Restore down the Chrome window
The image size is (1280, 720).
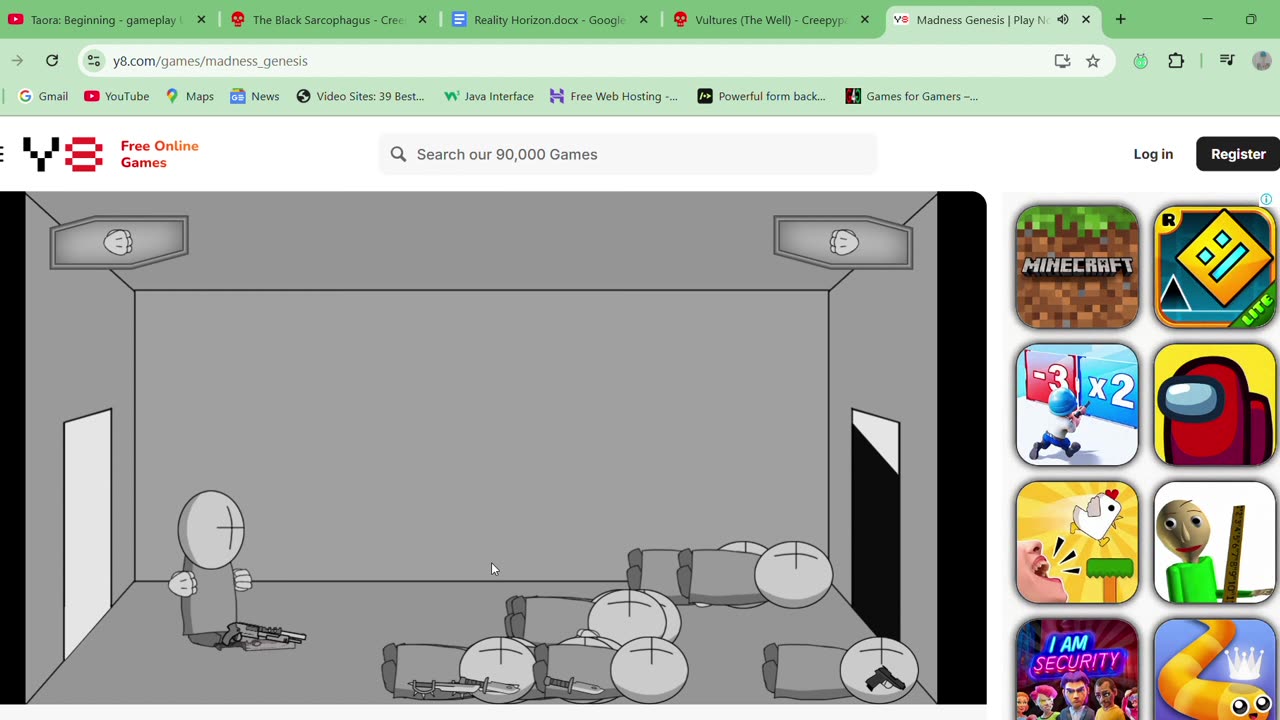coord(1251,20)
